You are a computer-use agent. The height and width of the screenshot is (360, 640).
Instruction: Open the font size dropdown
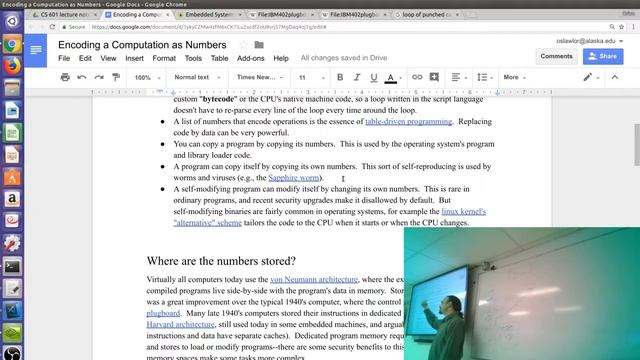pyautogui.click(x=311, y=78)
